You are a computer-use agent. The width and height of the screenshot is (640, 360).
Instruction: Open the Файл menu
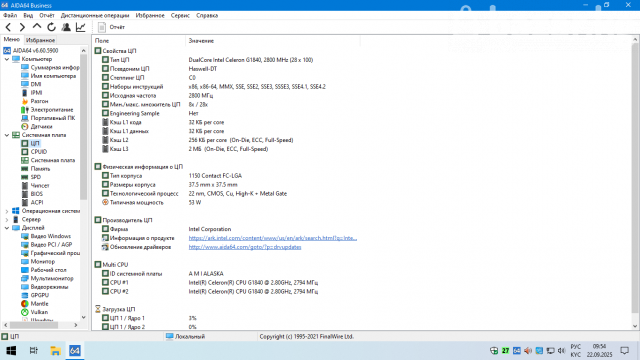tap(10, 16)
